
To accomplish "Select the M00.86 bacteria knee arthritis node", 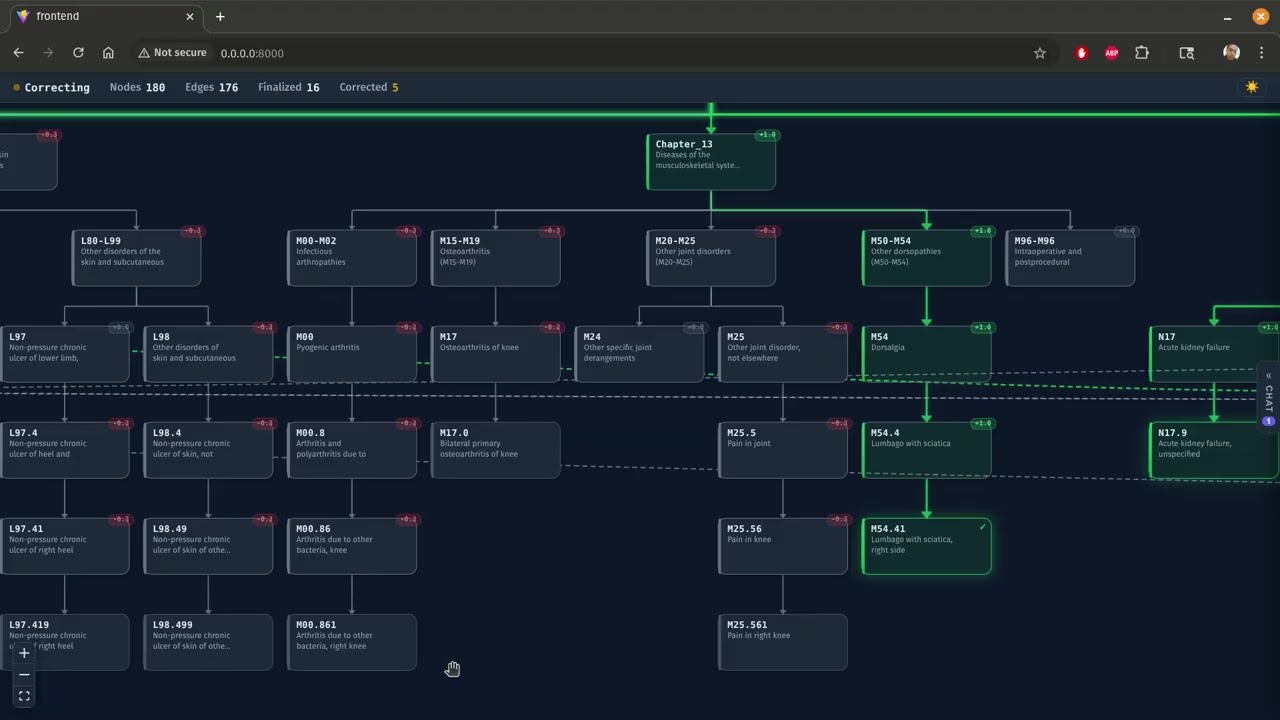I will pos(352,546).
